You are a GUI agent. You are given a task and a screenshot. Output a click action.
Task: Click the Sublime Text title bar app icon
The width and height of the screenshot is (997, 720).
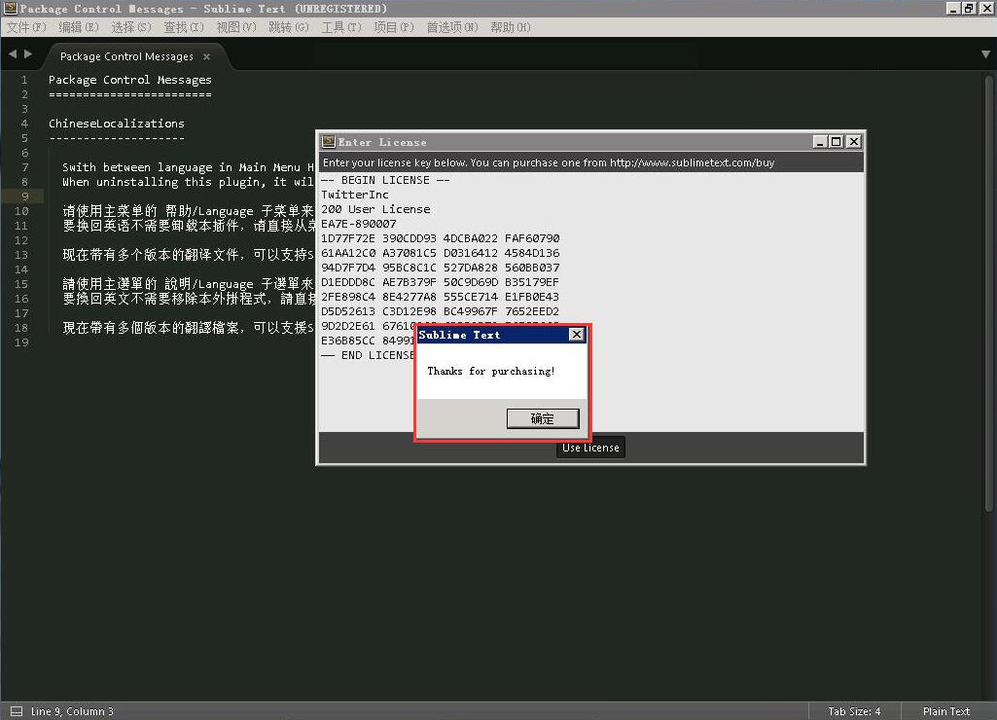[x=11, y=8]
